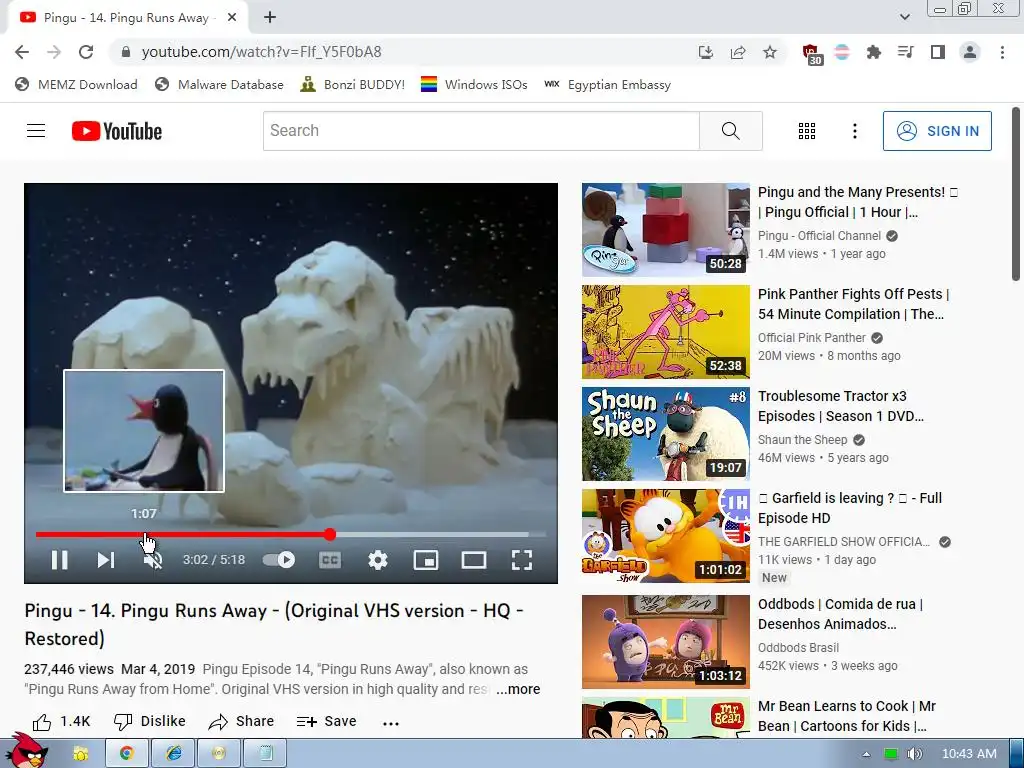The image size is (1024, 768).
Task: Expand description with ...more
Action: coord(518,689)
